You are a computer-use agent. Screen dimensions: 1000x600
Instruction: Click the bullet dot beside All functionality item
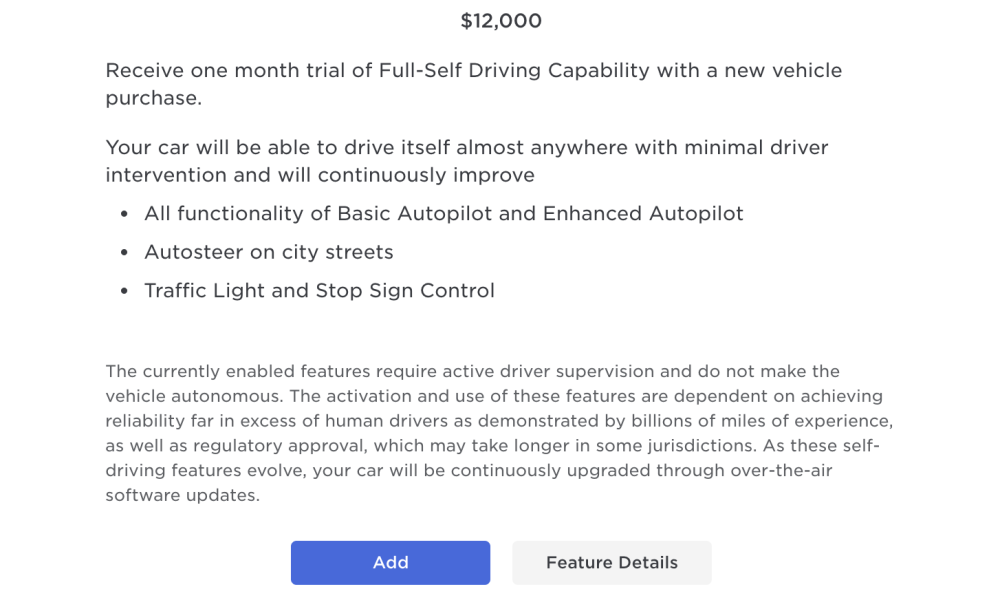(124, 214)
